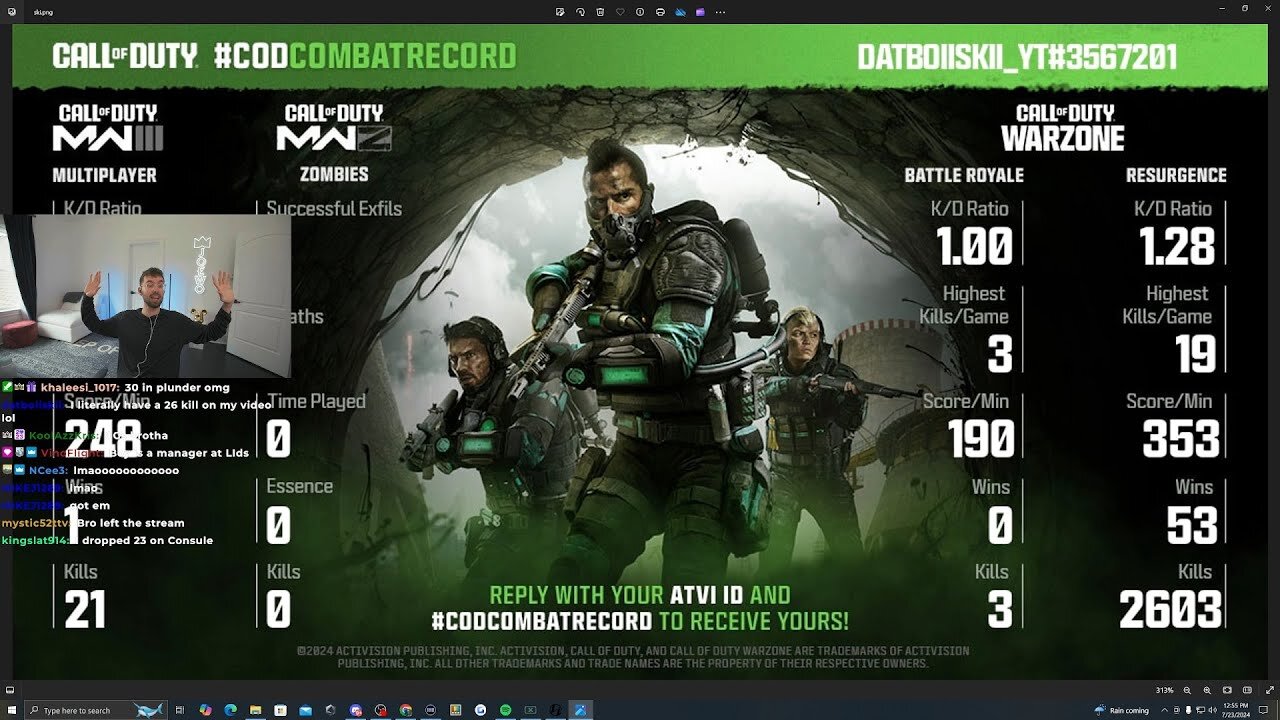Zoom out with the minus magnifier
Viewport: 1280px width, 720px height.
[x=1187, y=691]
